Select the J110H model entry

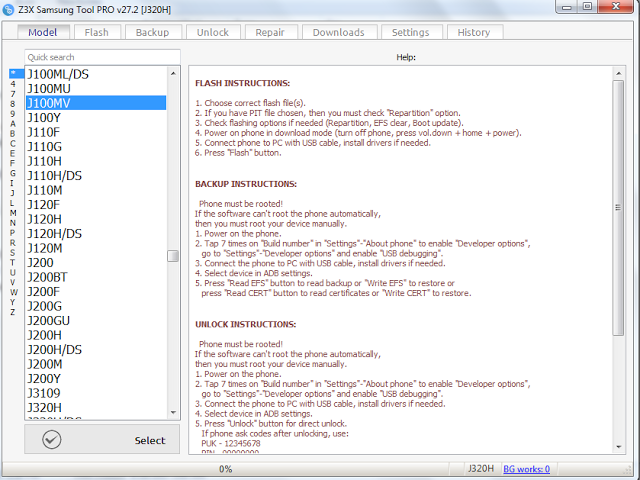[x=96, y=161]
